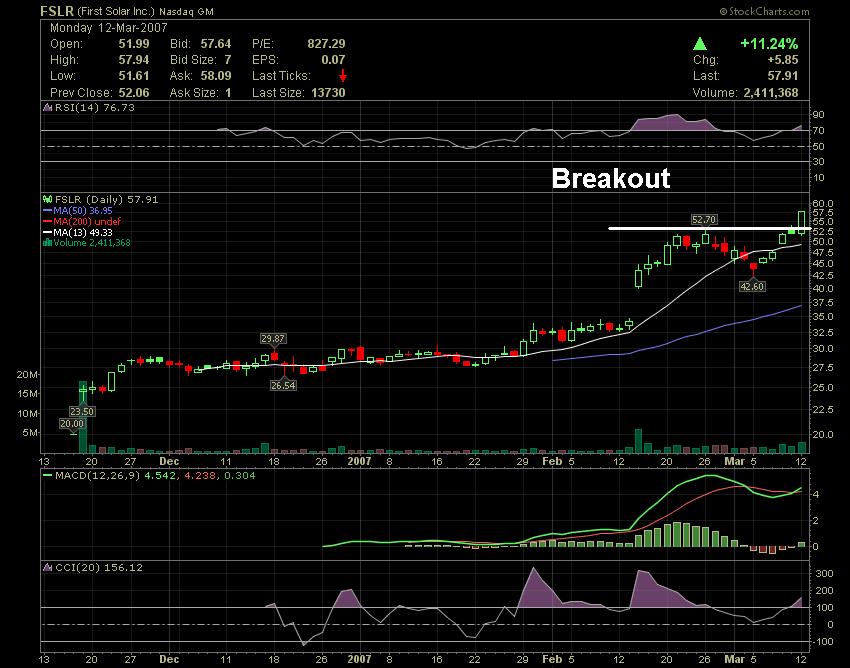Click the 'FSLR (Daily) 57.91' legend label
Viewport: 850px width, 668px height.
pos(107,200)
